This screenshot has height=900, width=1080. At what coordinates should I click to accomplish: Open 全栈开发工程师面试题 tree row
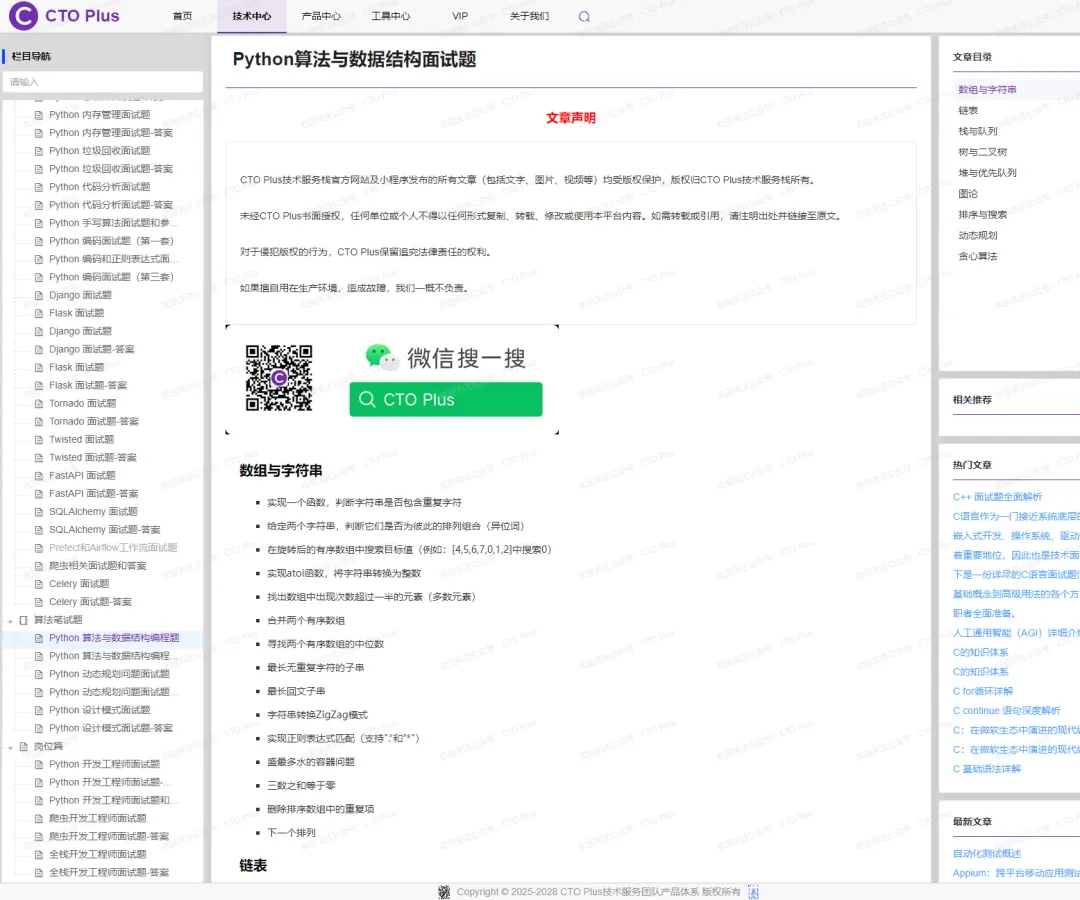[x=97, y=854]
